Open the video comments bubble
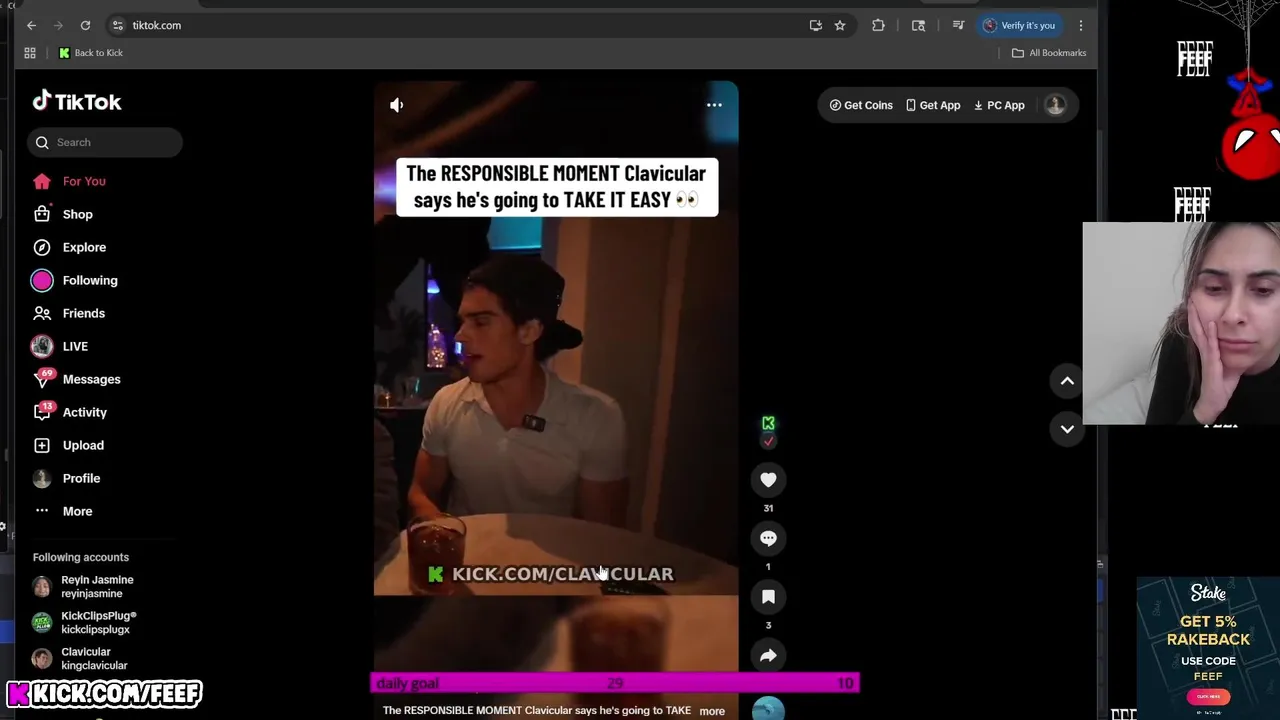 pos(768,538)
